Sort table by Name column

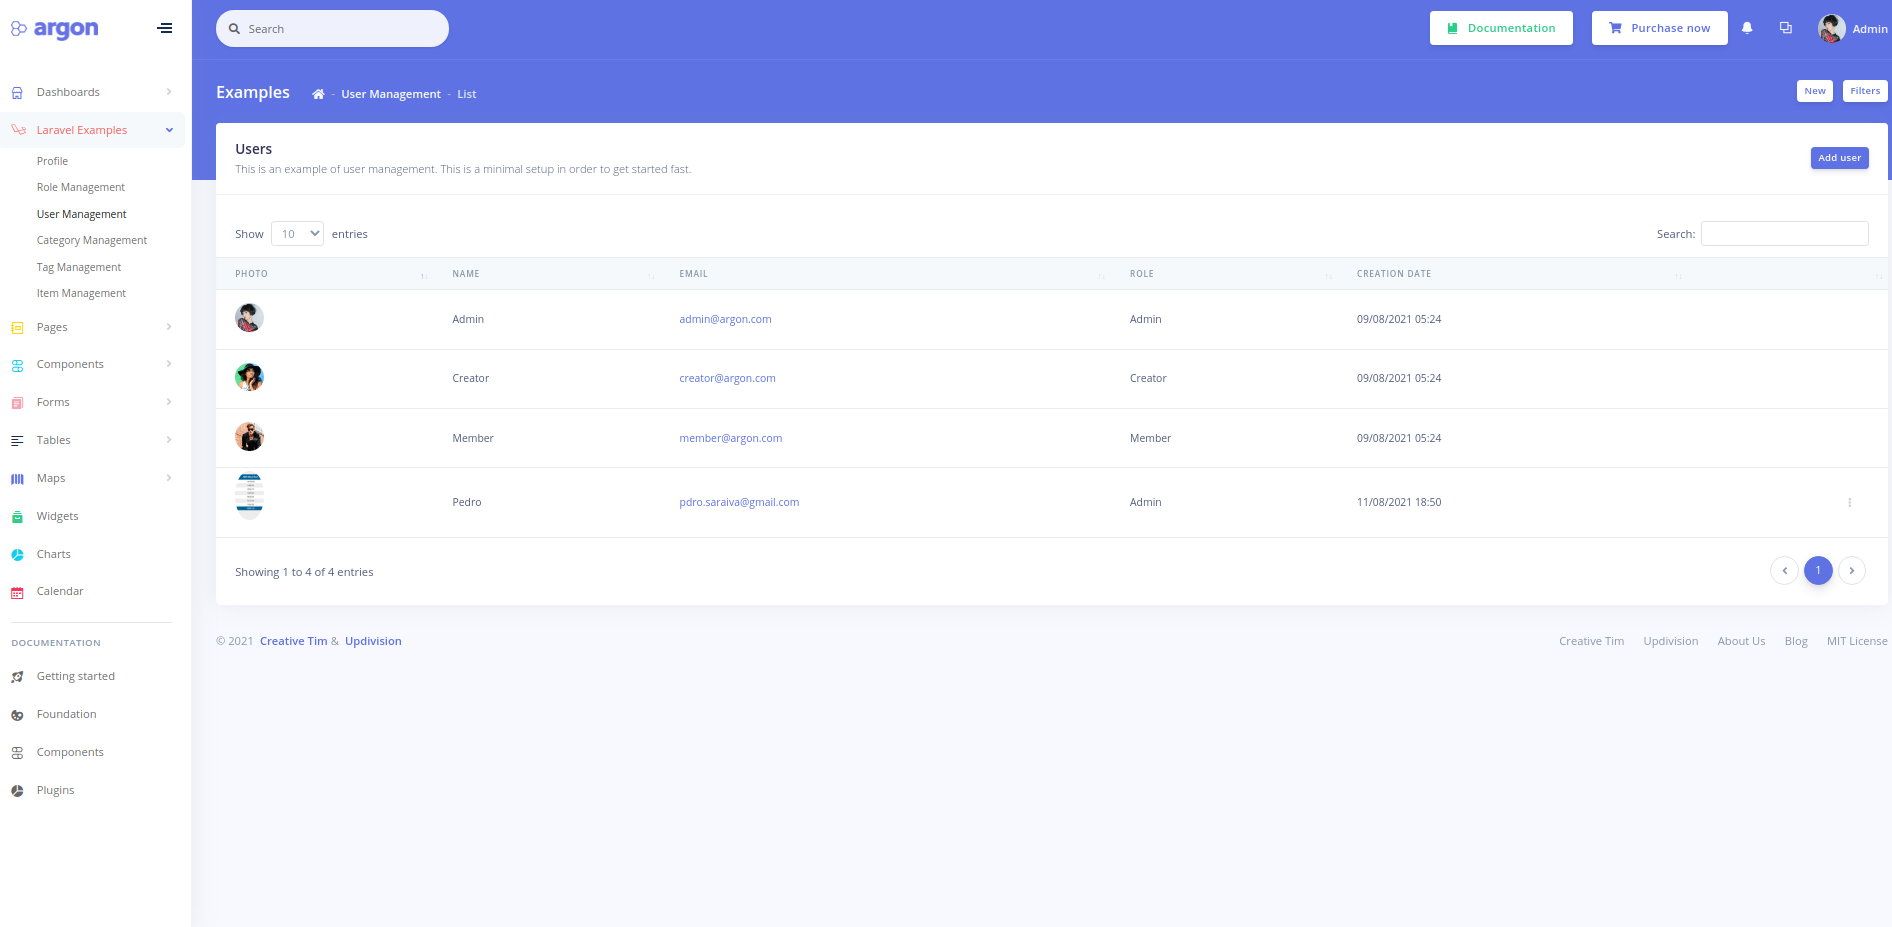pyautogui.click(x=466, y=274)
